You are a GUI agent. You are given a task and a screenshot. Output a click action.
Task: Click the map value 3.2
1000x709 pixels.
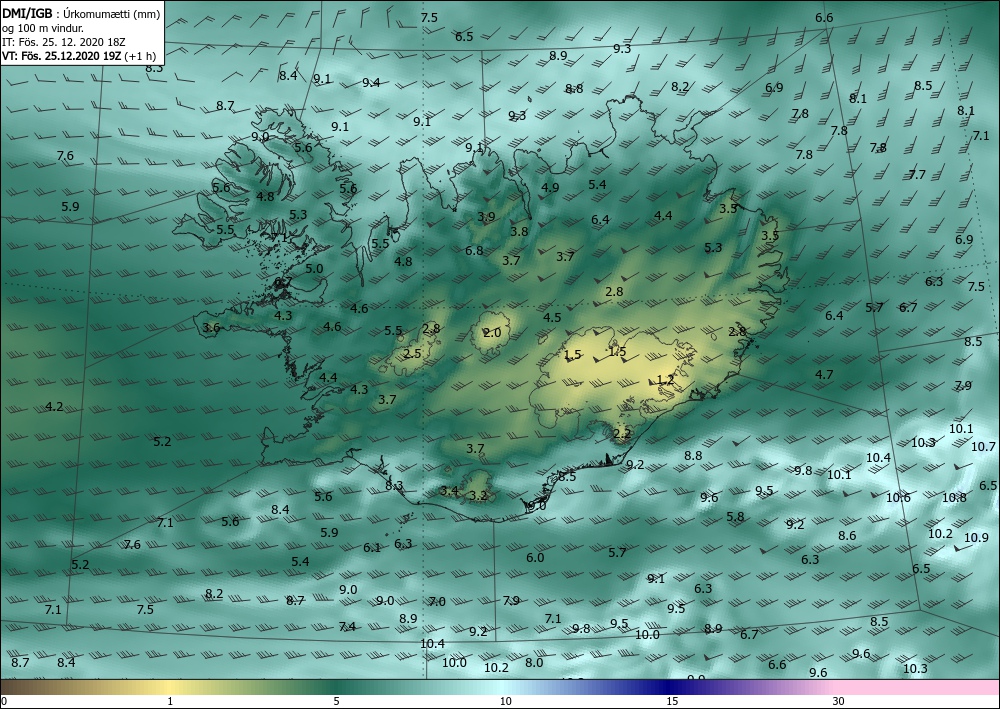pyautogui.click(x=478, y=495)
